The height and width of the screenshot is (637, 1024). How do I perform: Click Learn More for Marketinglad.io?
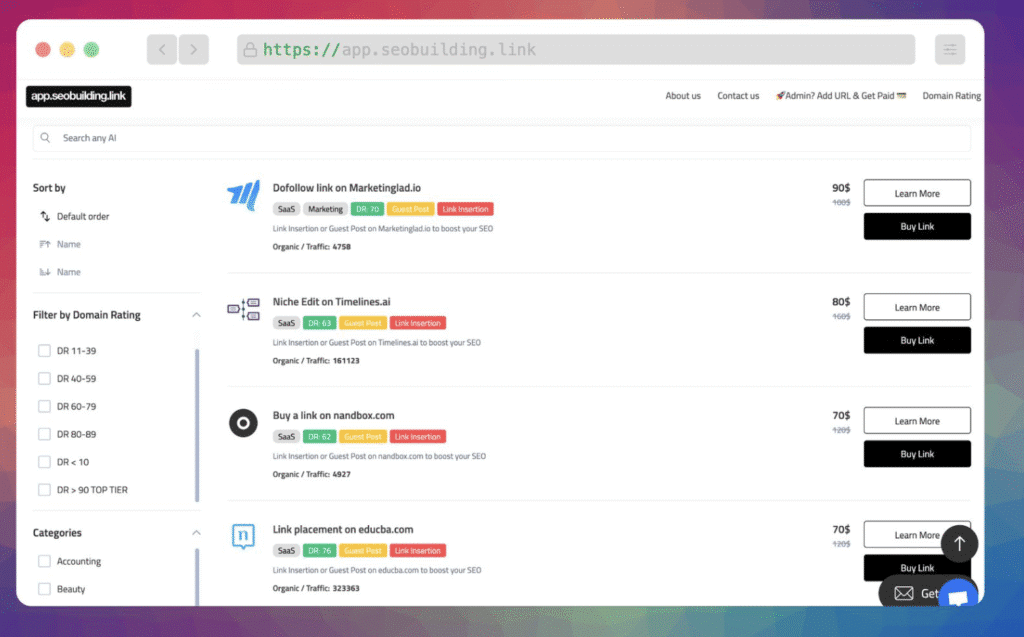[x=917, y=193]
